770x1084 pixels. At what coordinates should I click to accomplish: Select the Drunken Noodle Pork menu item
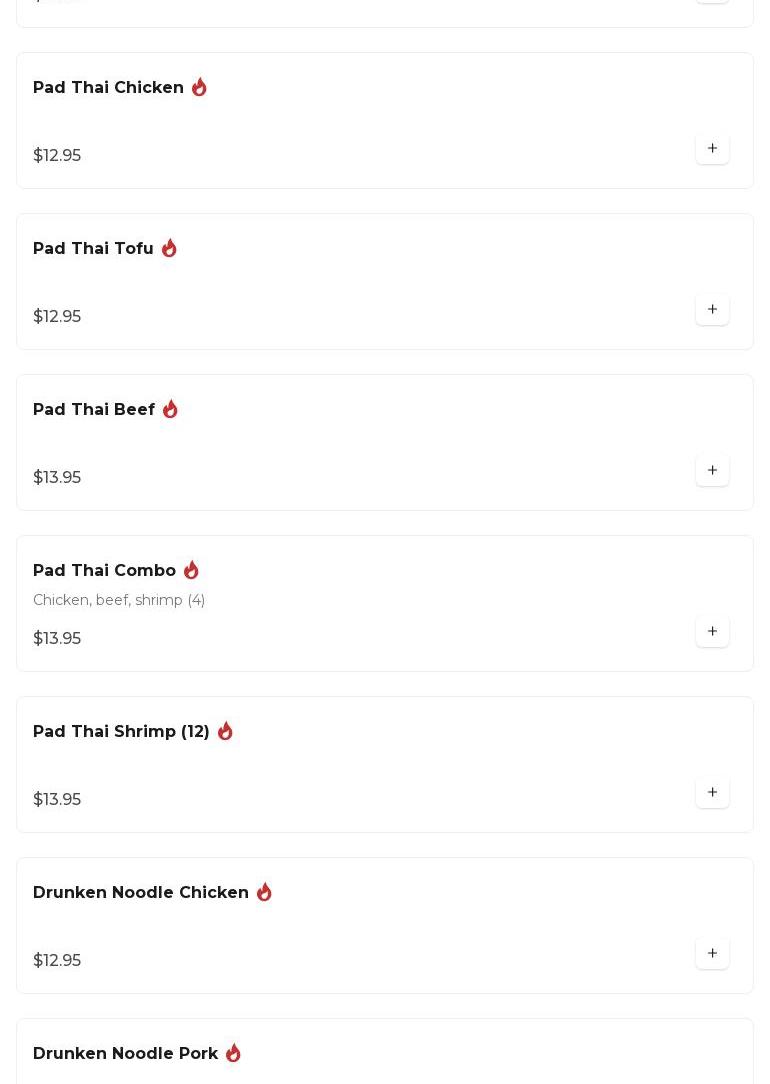(x=125, y=1054)
